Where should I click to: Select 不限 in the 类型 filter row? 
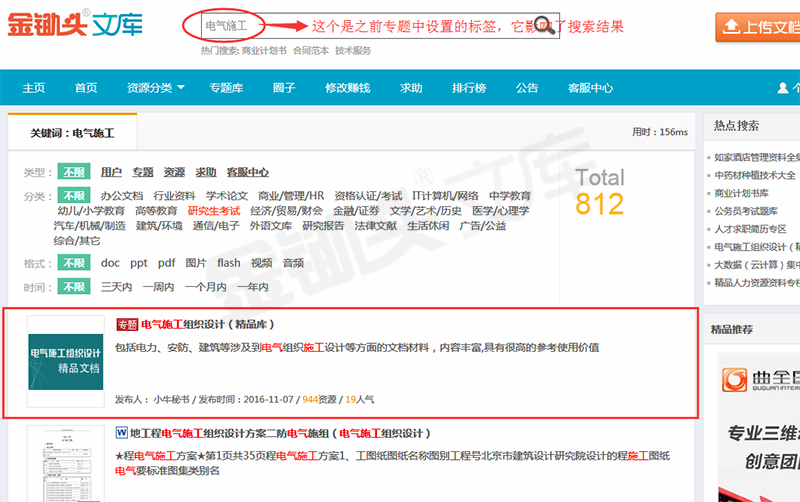(73, 172)
